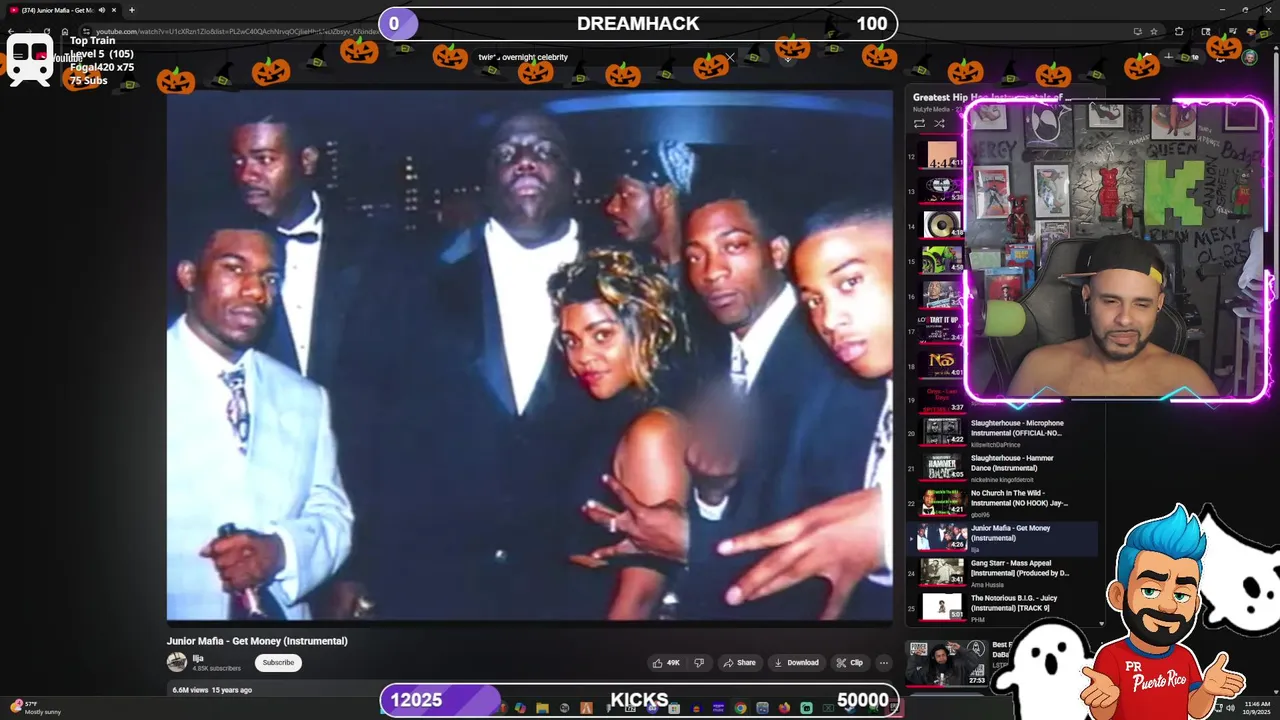Play Gang Starr Mass Appeal instrumental
Viewport: 1280px width, 720px height.
(x=1004, y=572)
